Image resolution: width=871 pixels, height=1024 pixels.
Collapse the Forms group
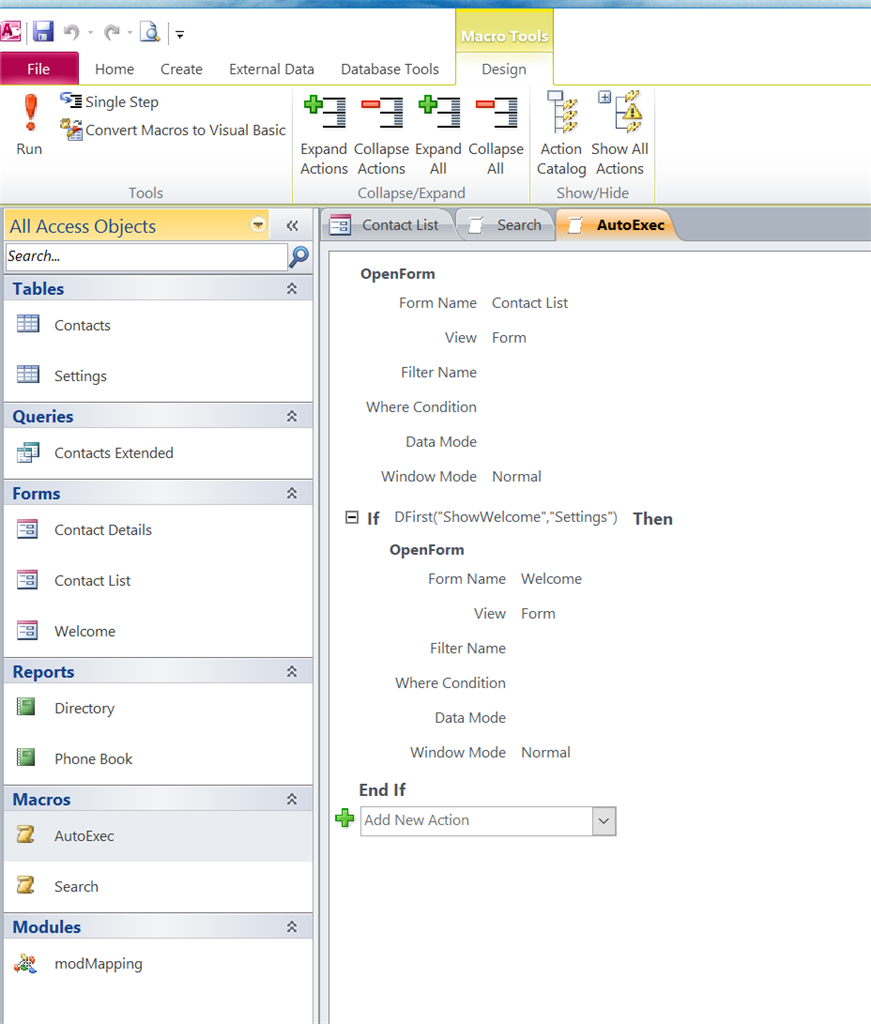coord(292,493)
